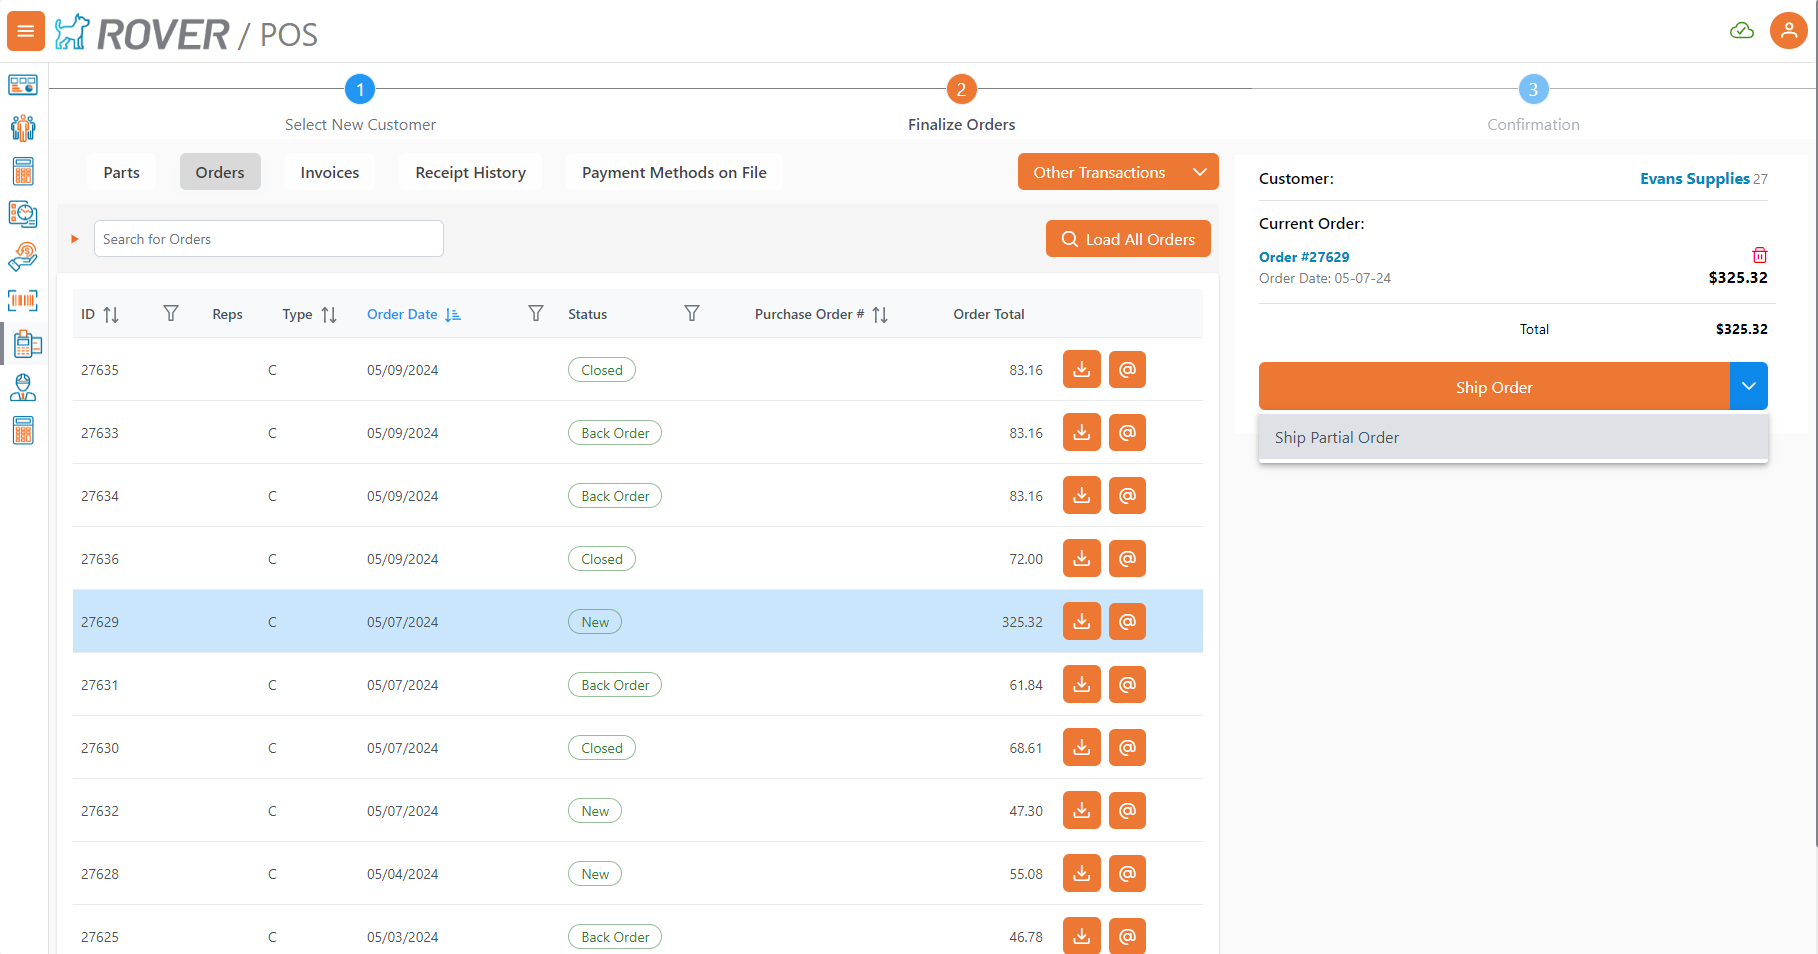Image resolution: width=1818 pixels, height=954 pixels.
Task: Expand the search panel triangle
Action: pyautogui.click(x=75, y=239)
